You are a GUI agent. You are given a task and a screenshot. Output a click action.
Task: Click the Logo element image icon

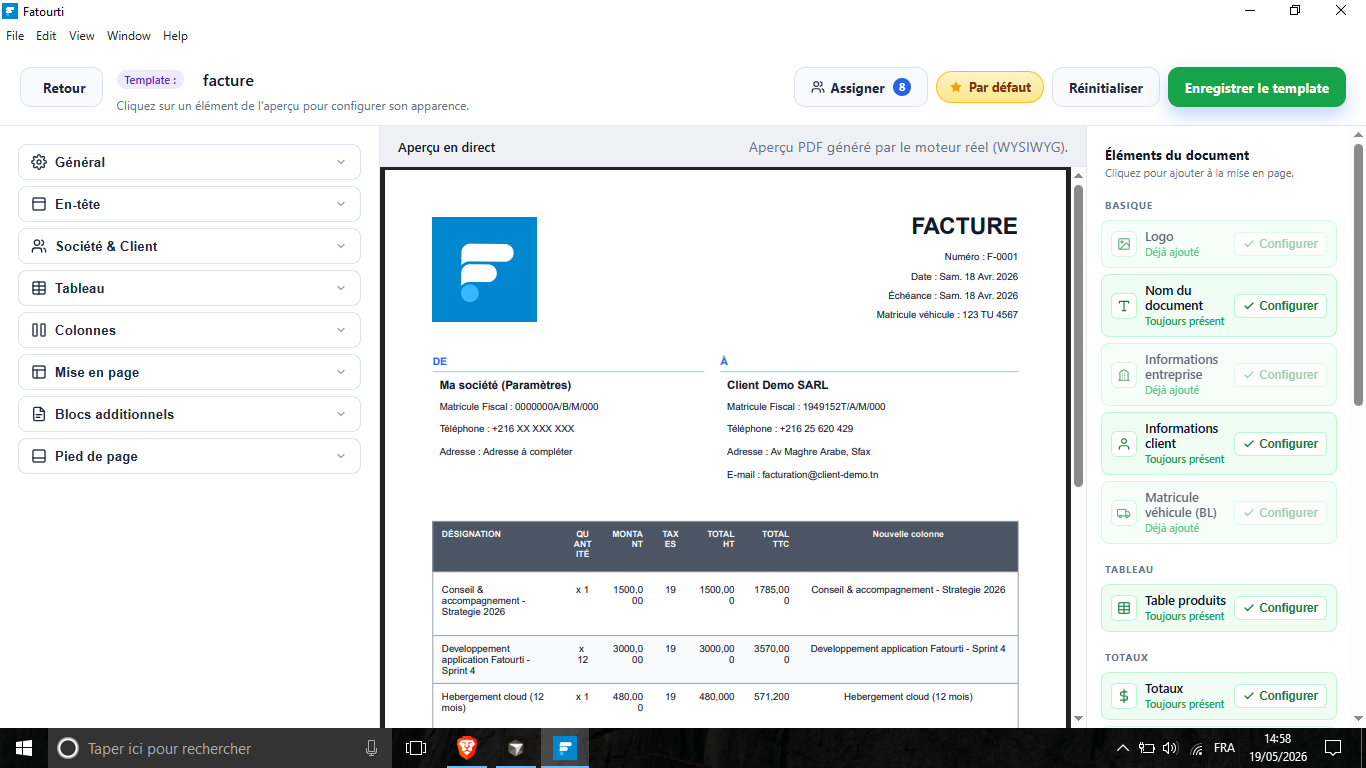point(1124,244)
